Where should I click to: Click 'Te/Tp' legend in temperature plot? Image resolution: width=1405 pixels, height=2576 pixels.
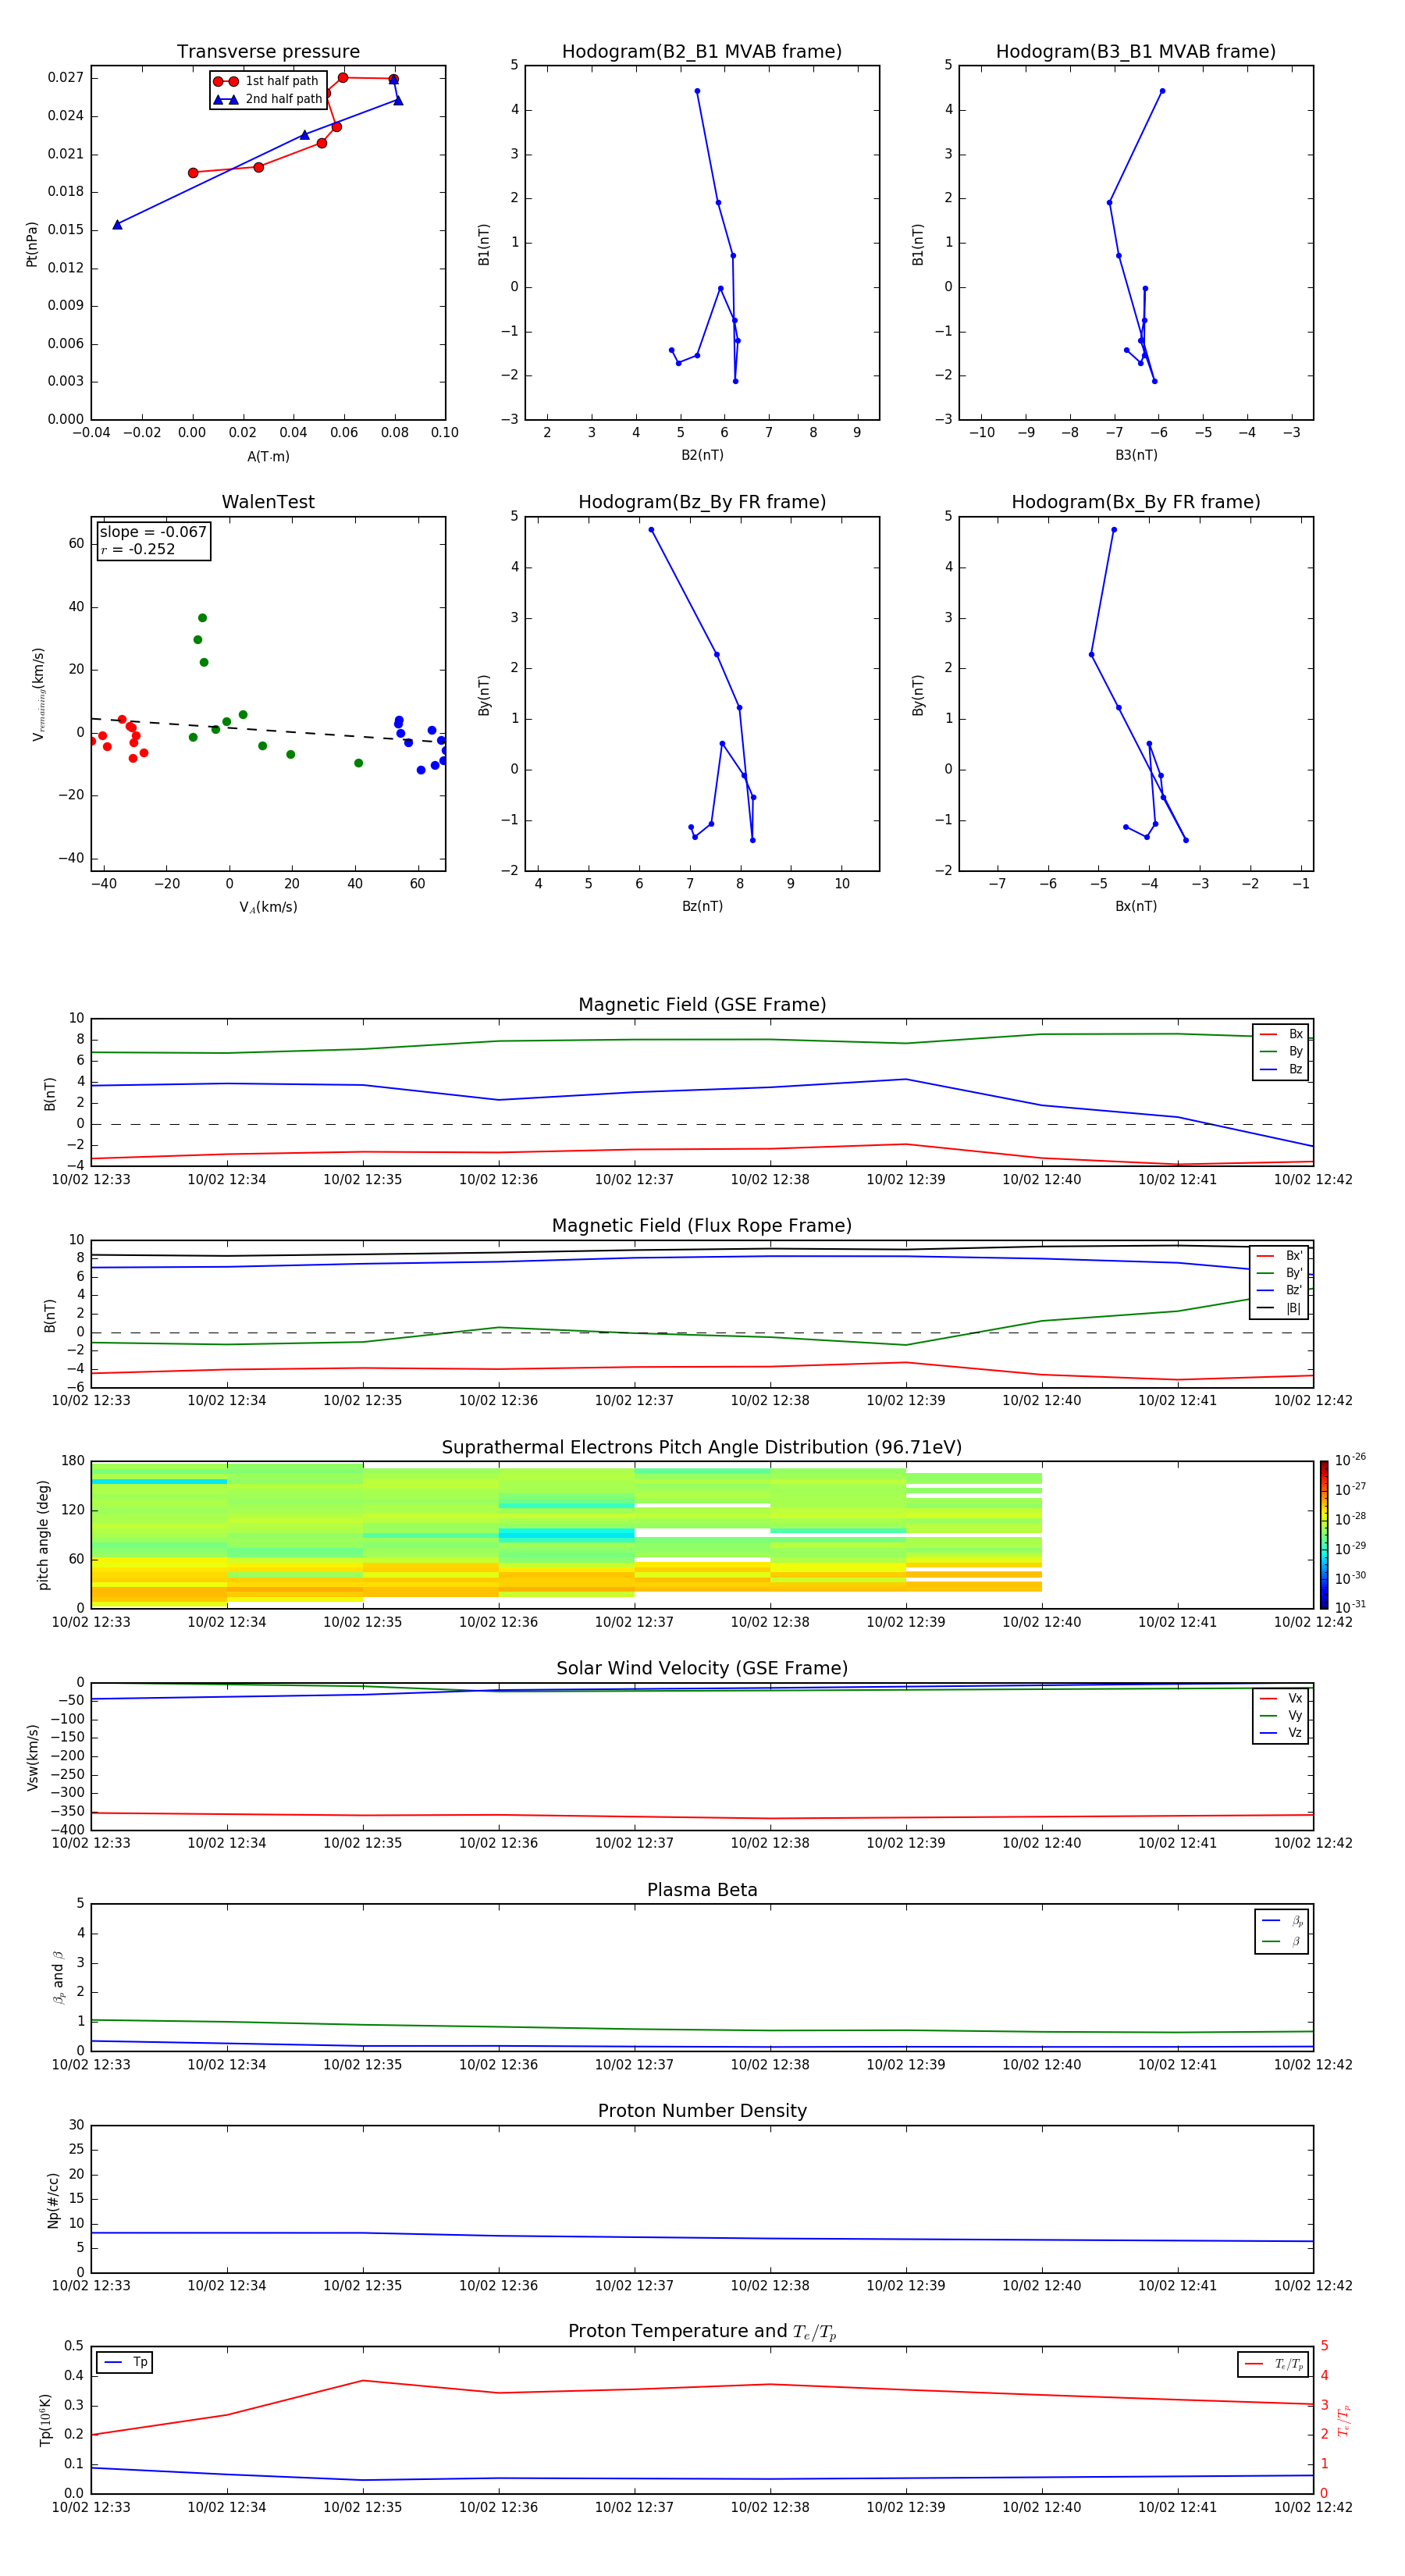1274,2364
